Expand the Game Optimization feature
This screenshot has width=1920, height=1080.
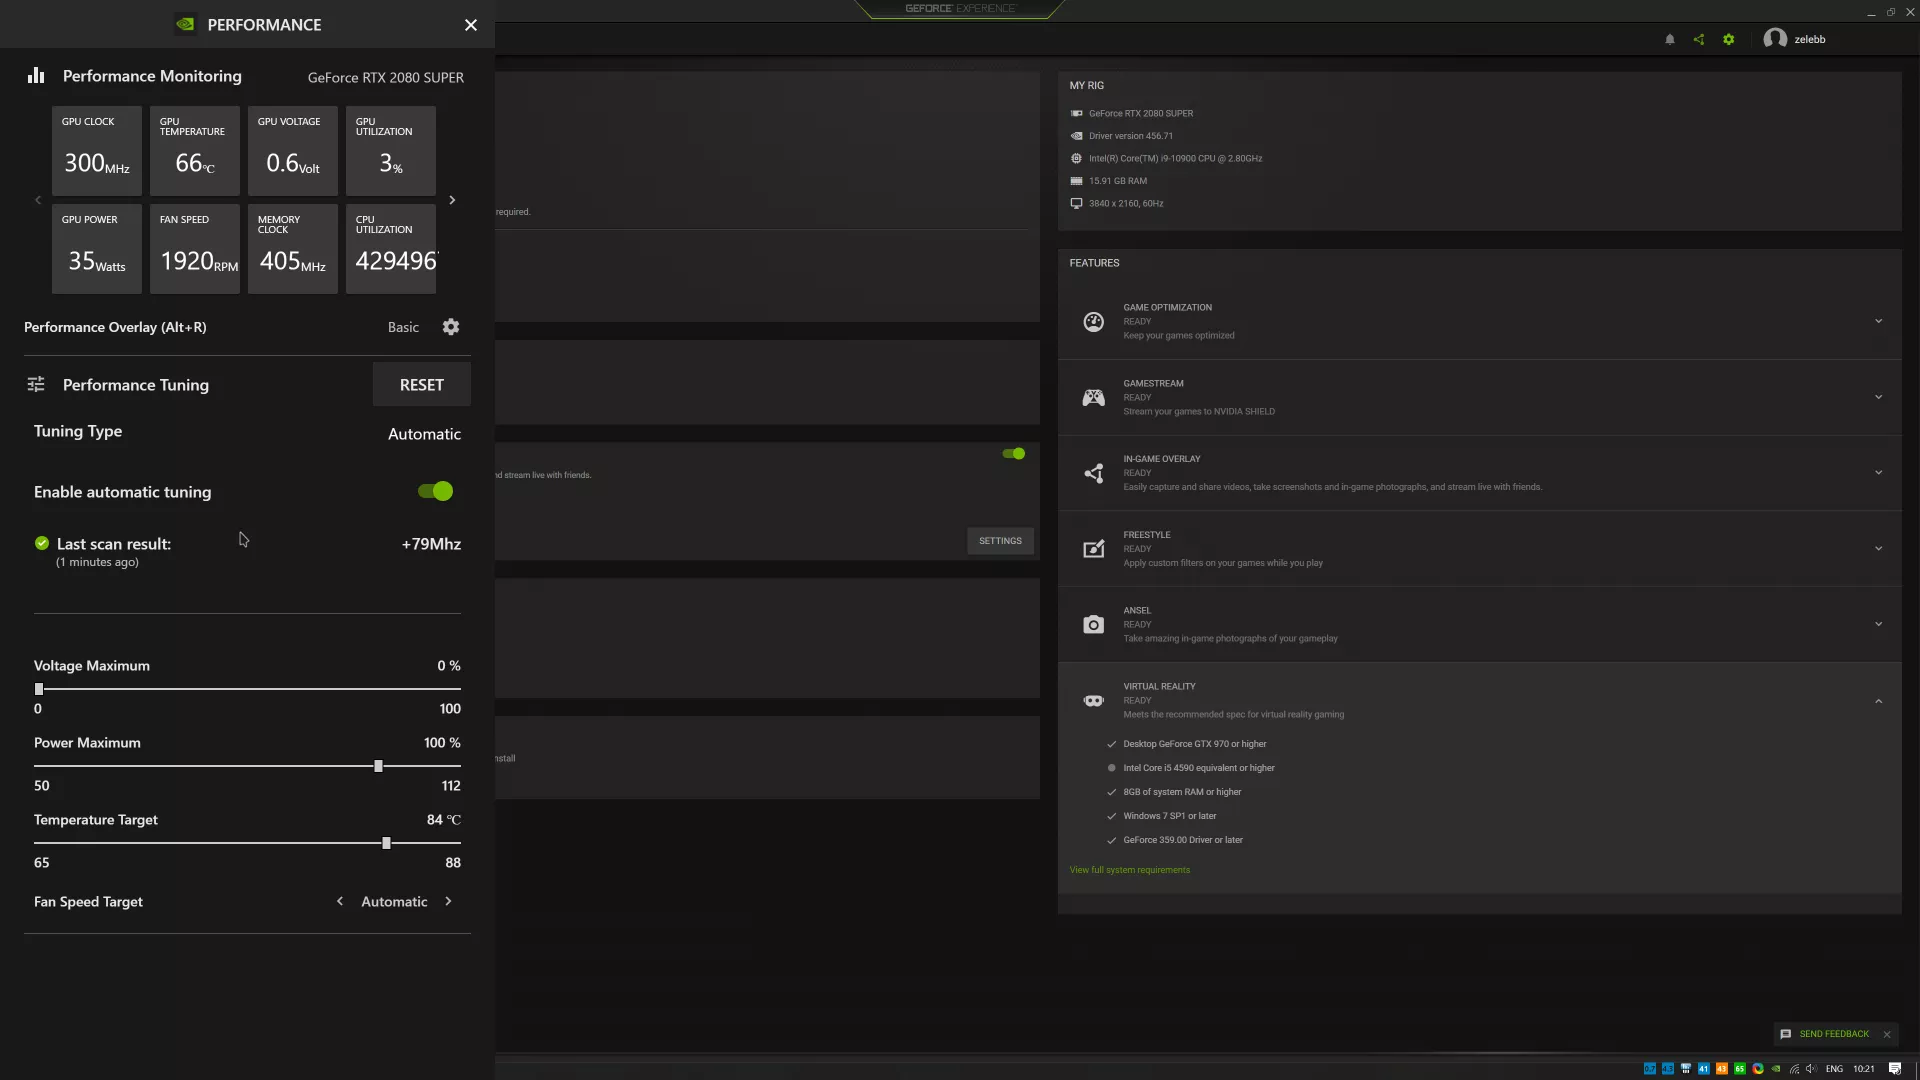click(x=1878, y=321)
